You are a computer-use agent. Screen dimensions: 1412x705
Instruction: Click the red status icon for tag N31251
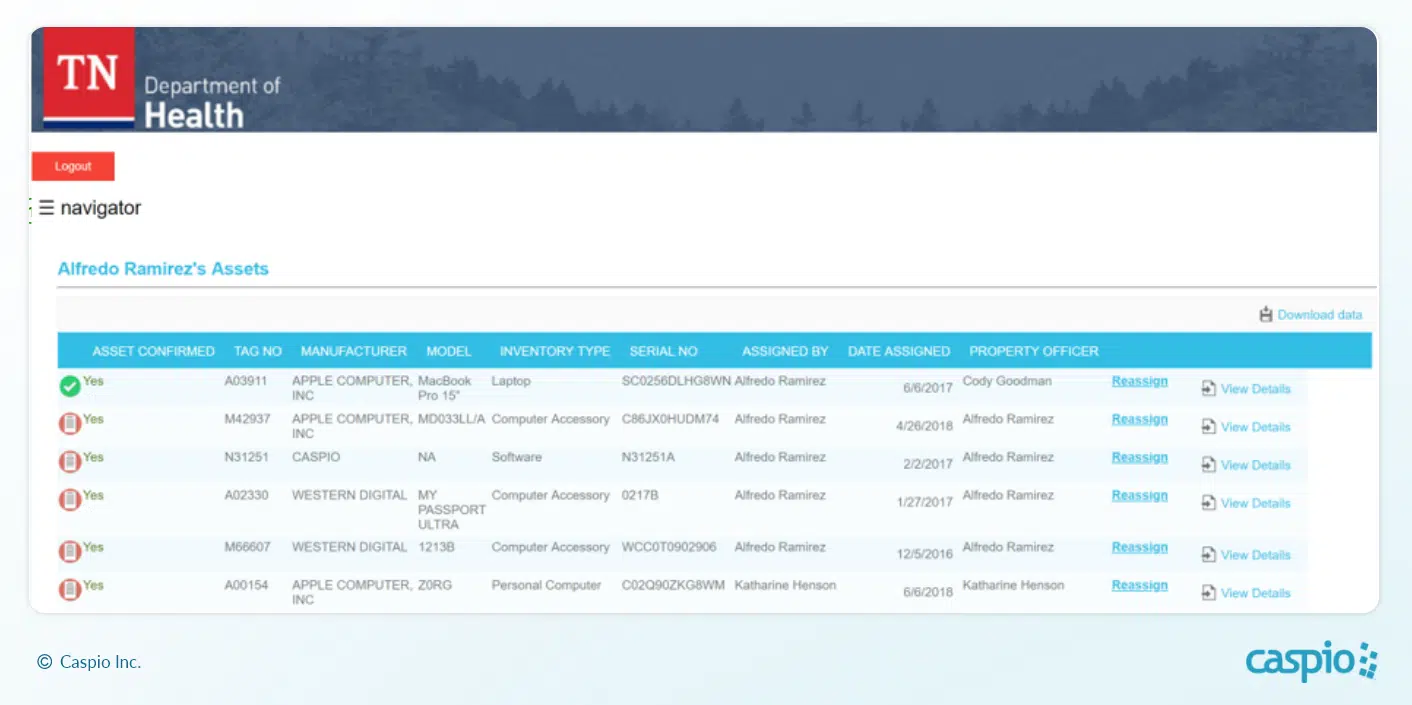pyautogui.click(x=70, y=462)
